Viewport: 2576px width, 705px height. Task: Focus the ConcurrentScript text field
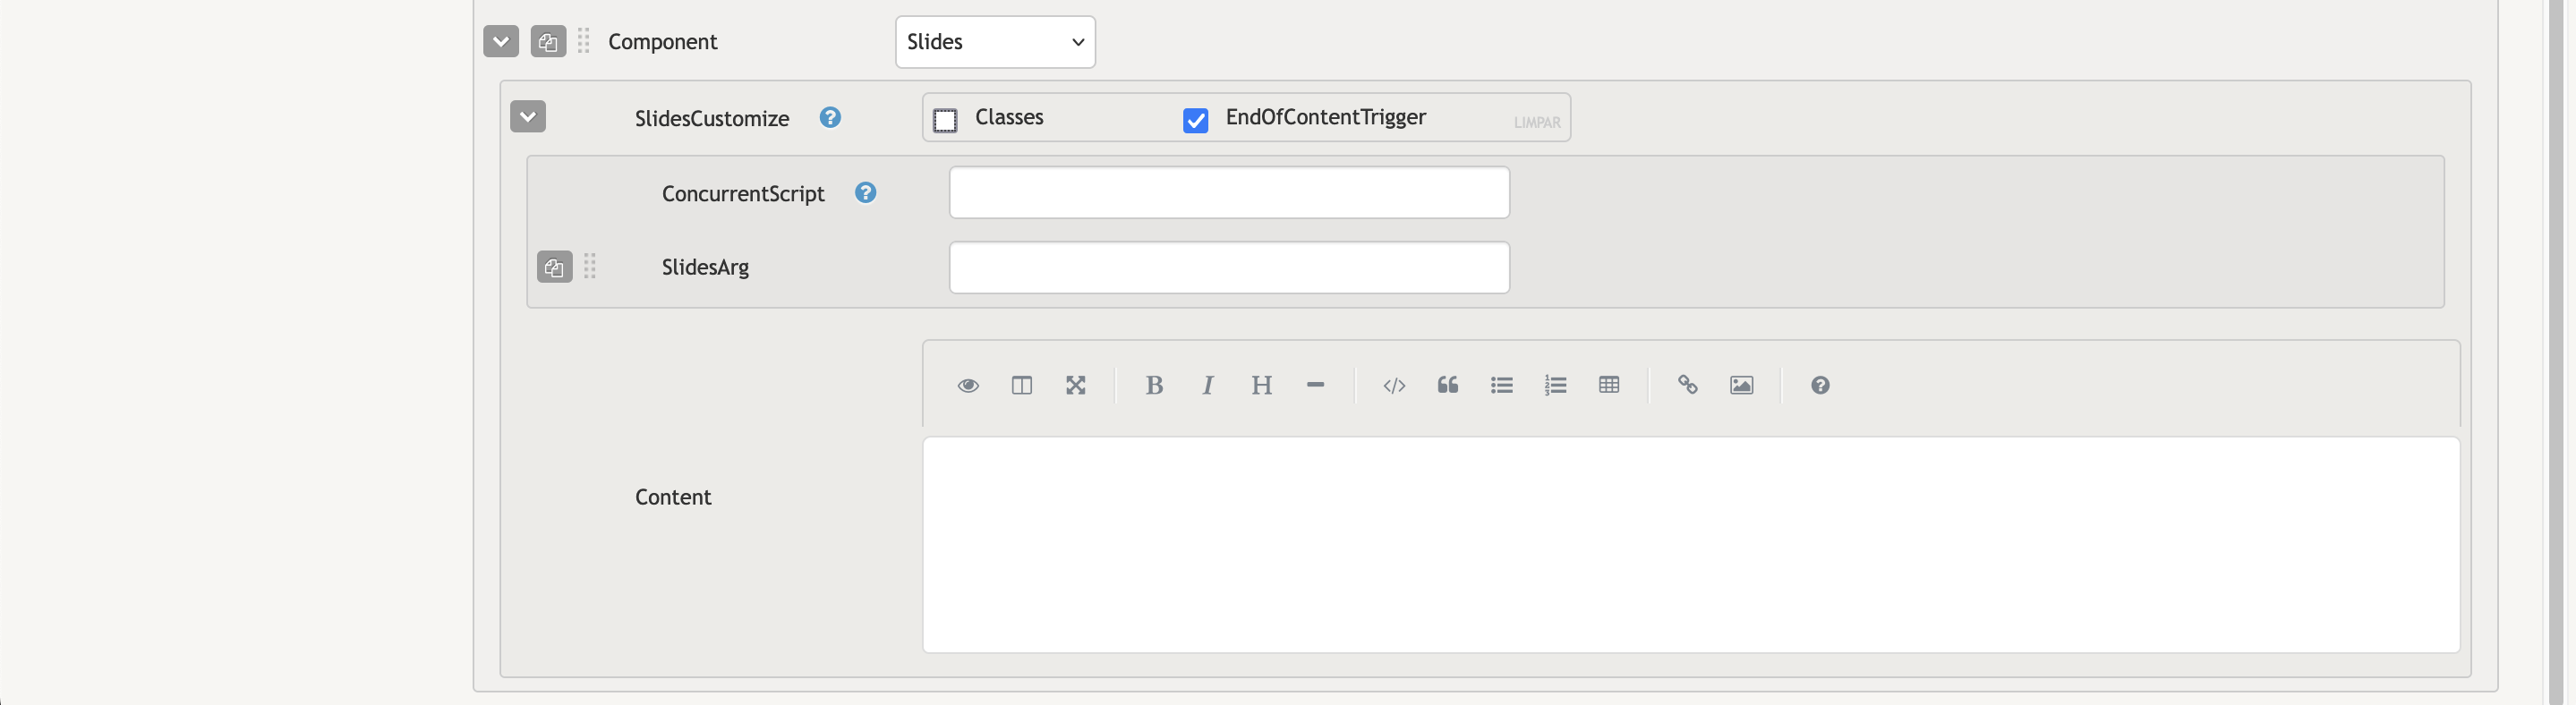(1229, 192)
